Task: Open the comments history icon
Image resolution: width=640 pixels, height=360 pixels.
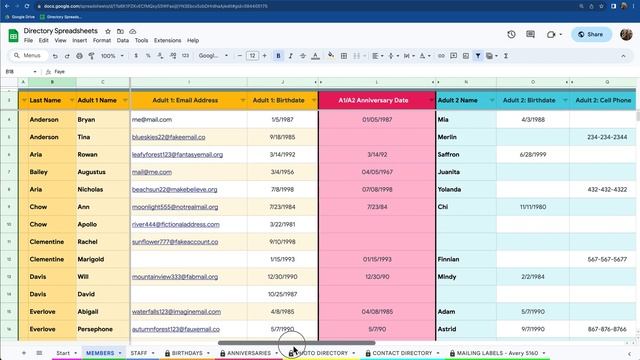Action: click(530, 35)
